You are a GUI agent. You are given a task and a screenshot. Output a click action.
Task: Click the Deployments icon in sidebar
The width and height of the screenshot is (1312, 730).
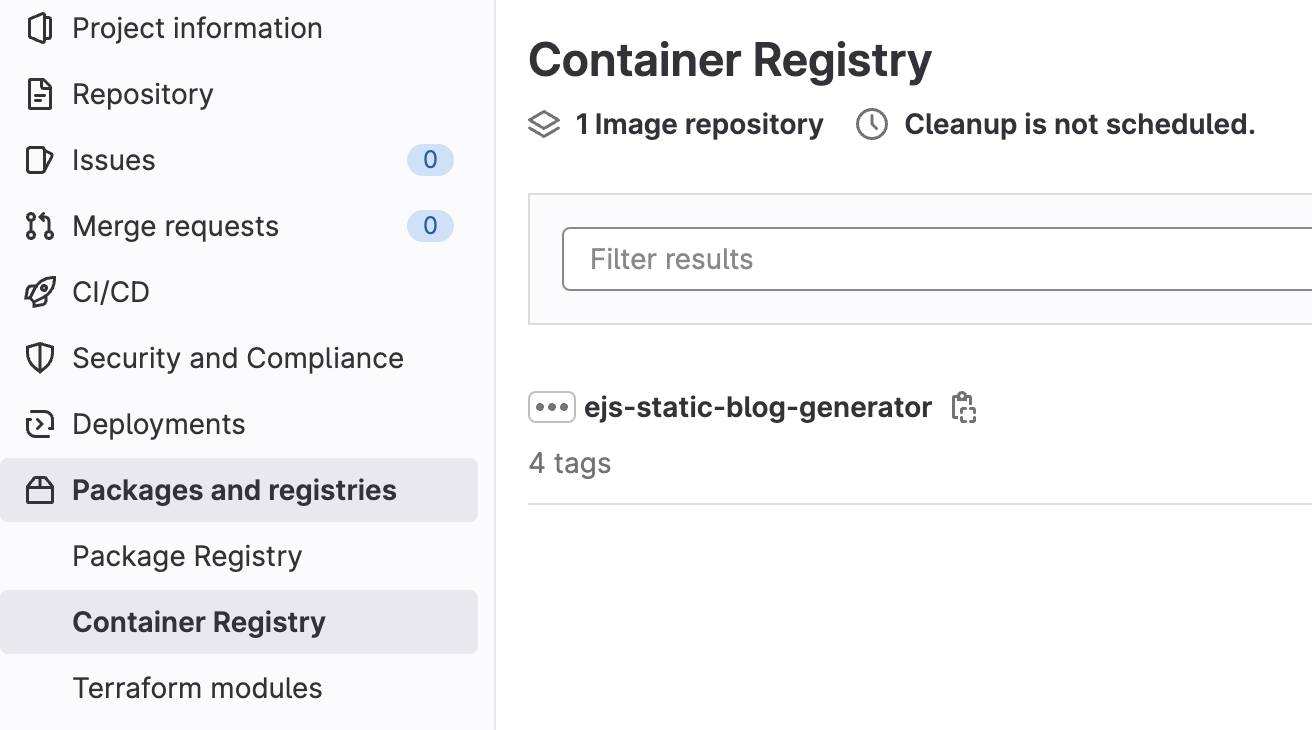click(39, 424)
